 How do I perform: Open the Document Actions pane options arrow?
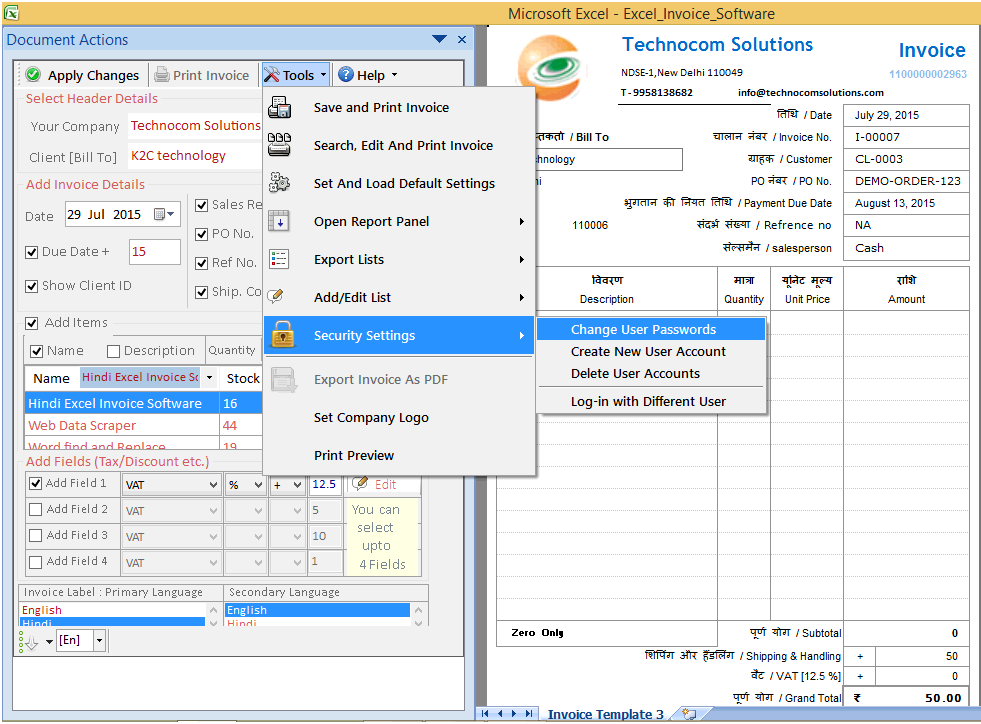[x=440, y=39]
